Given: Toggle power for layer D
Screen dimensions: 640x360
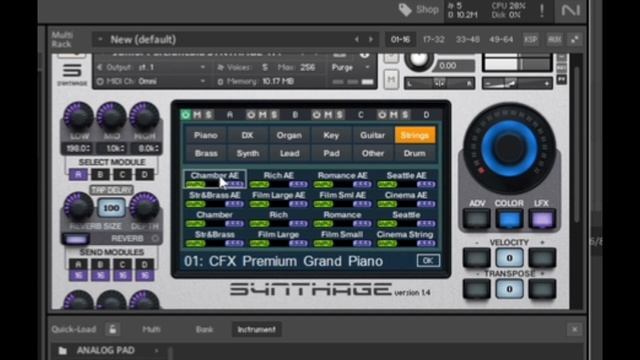Looking at the screenshot, I should pyautogui.click(x=382, y=115).
